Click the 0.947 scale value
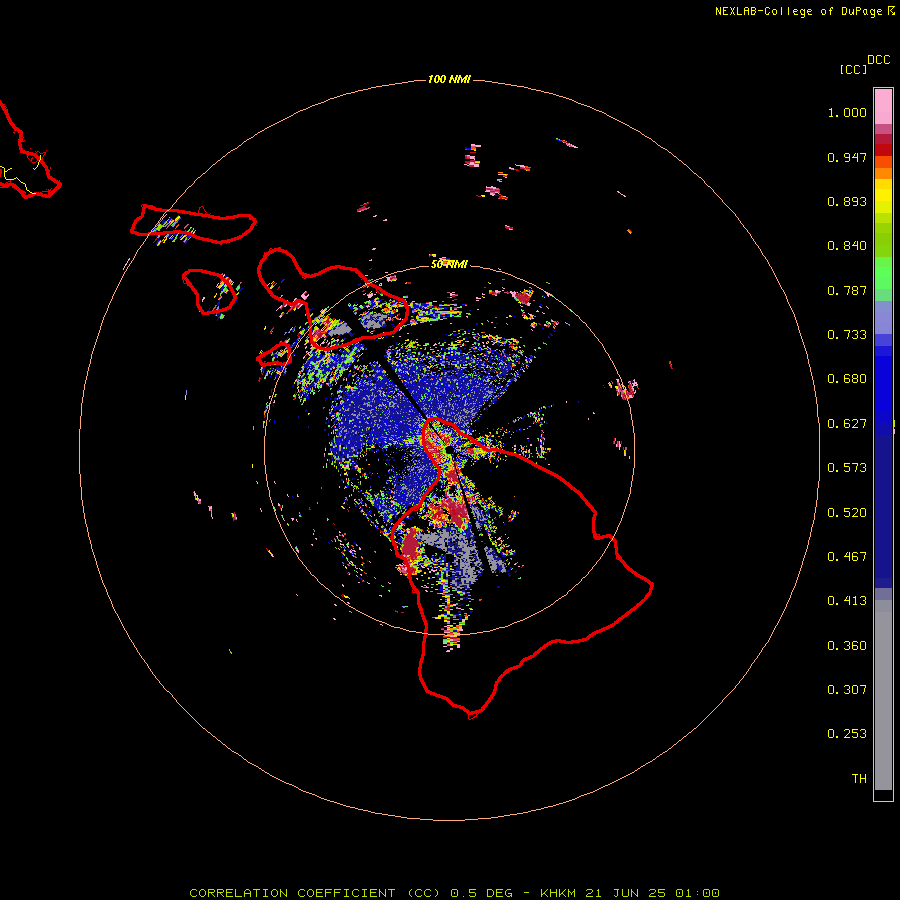 coord(847,157)
